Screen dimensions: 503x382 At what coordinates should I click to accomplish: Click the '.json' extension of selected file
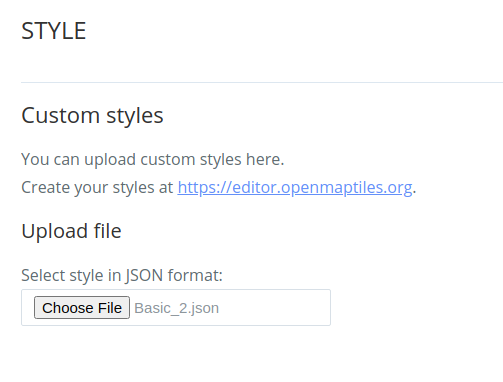(x=203, y=309)
